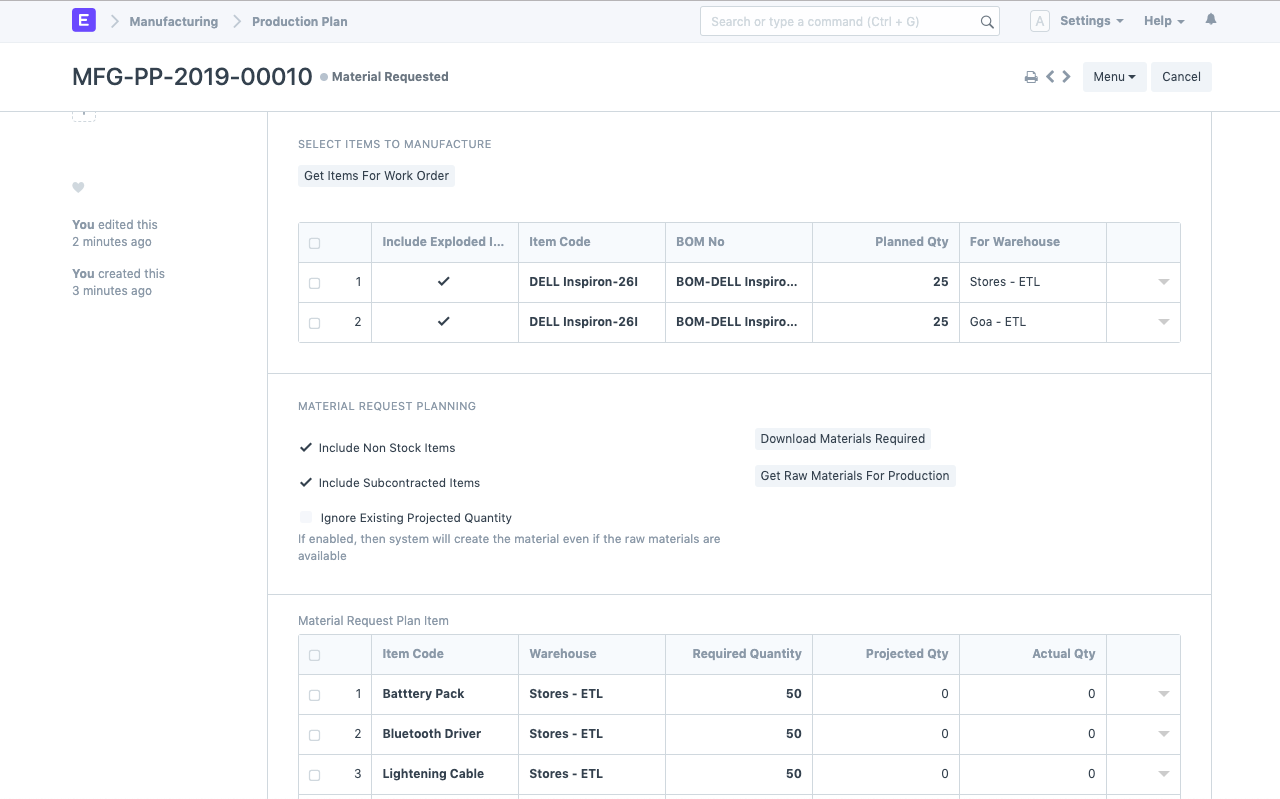Click Get Raw Materials For Production

click(x=854, y=475)
